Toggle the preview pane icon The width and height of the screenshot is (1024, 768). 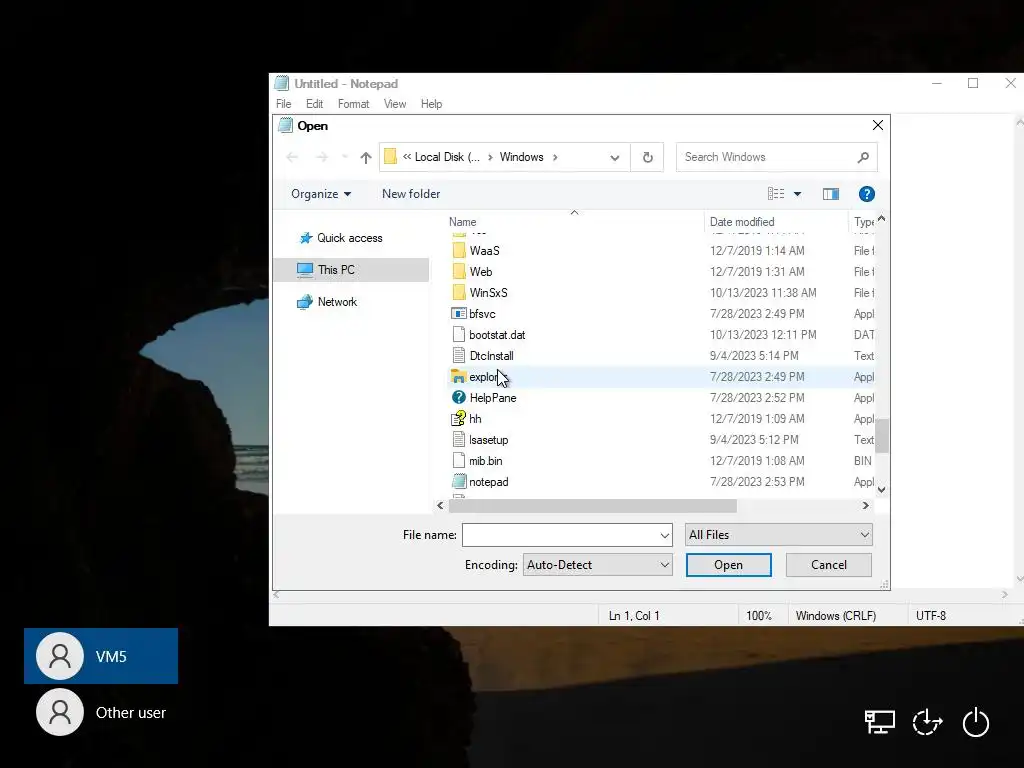pyautogui.click(x=831, y=194)
